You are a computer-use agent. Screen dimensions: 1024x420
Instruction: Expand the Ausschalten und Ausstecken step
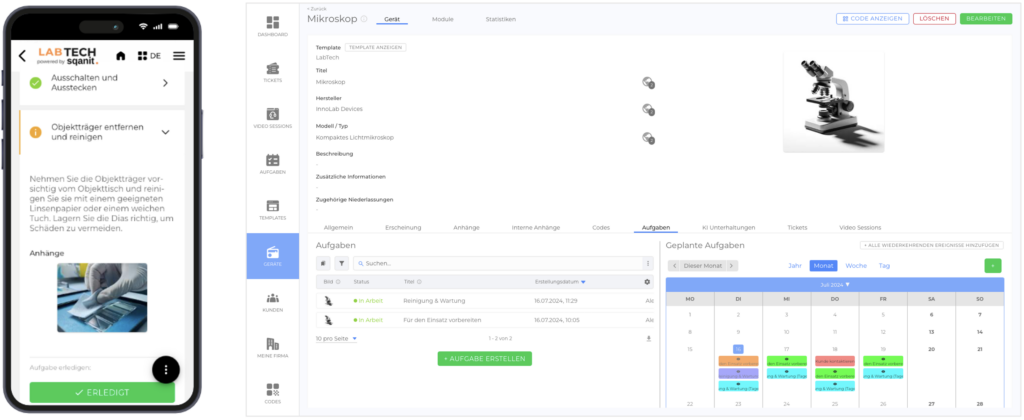click(x=165, y=84)
